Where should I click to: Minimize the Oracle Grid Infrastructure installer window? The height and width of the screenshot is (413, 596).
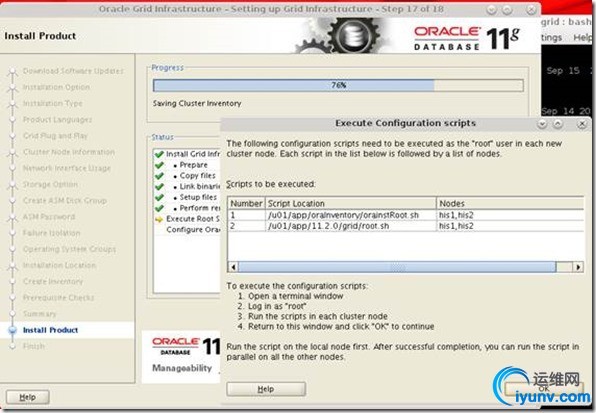(491, 9)
